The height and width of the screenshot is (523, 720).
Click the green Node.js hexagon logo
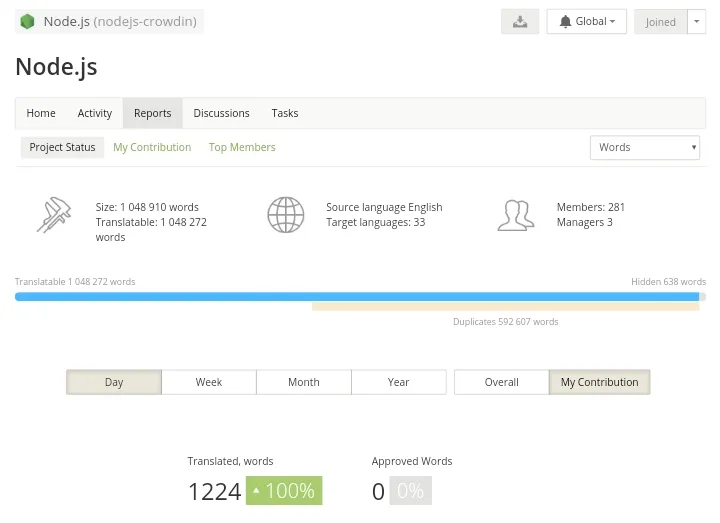pos(27,21)
